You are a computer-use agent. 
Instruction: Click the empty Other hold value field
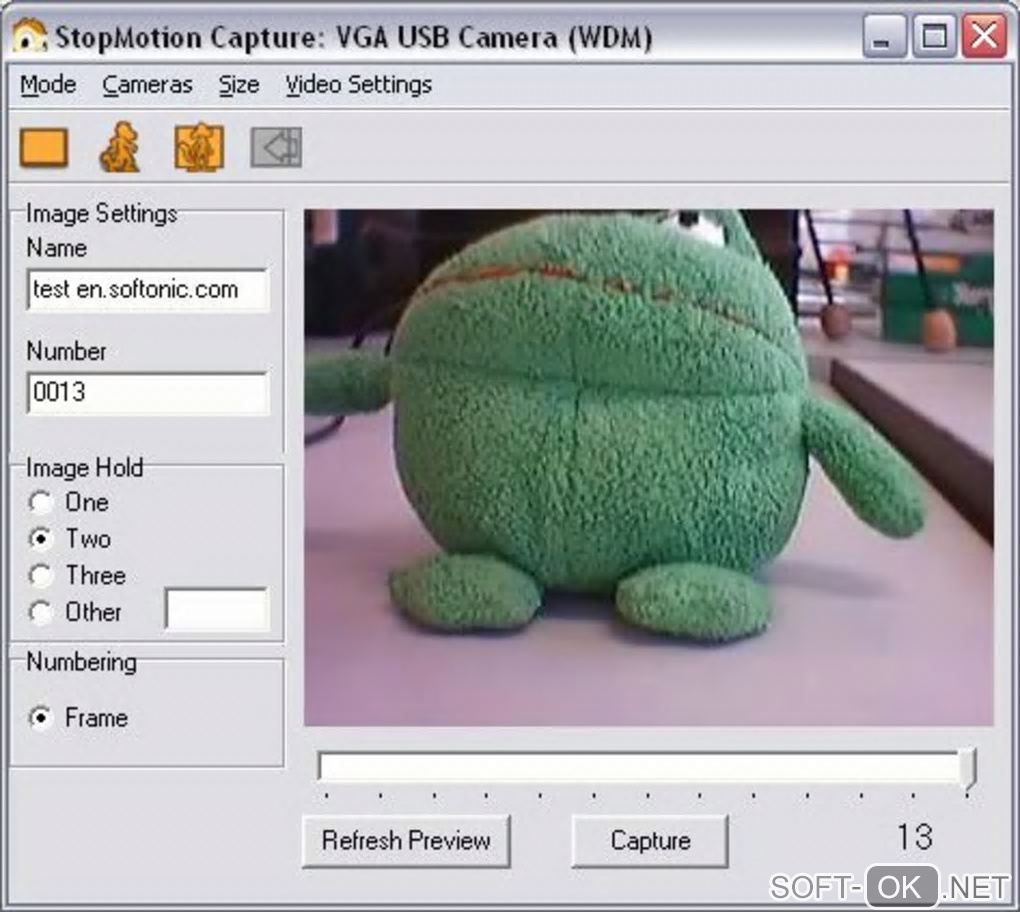(217, 609)
